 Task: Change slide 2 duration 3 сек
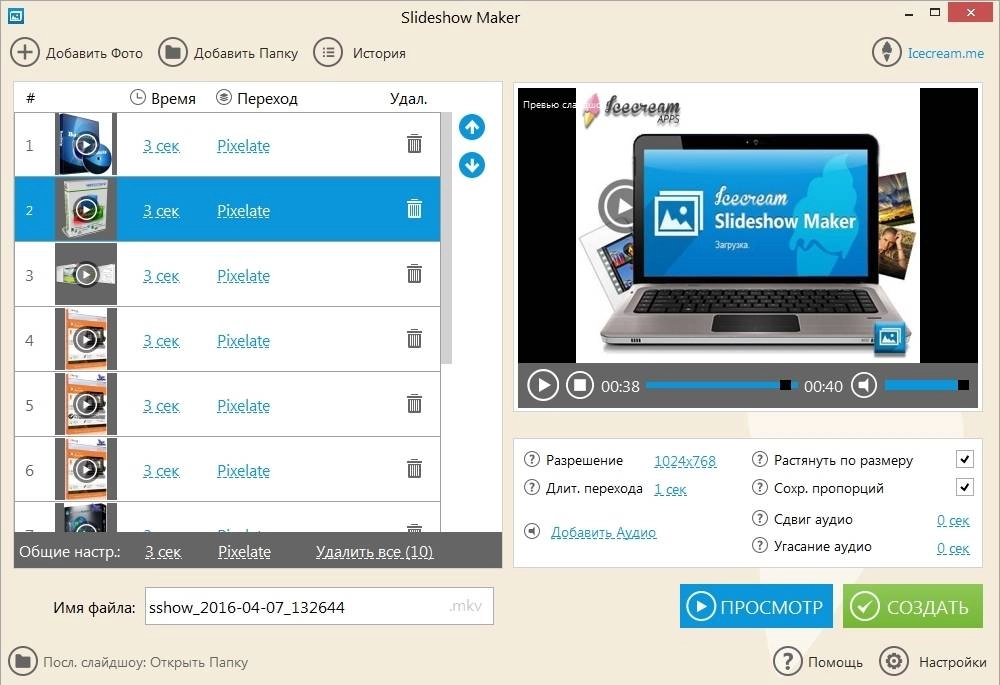point(161,211)
